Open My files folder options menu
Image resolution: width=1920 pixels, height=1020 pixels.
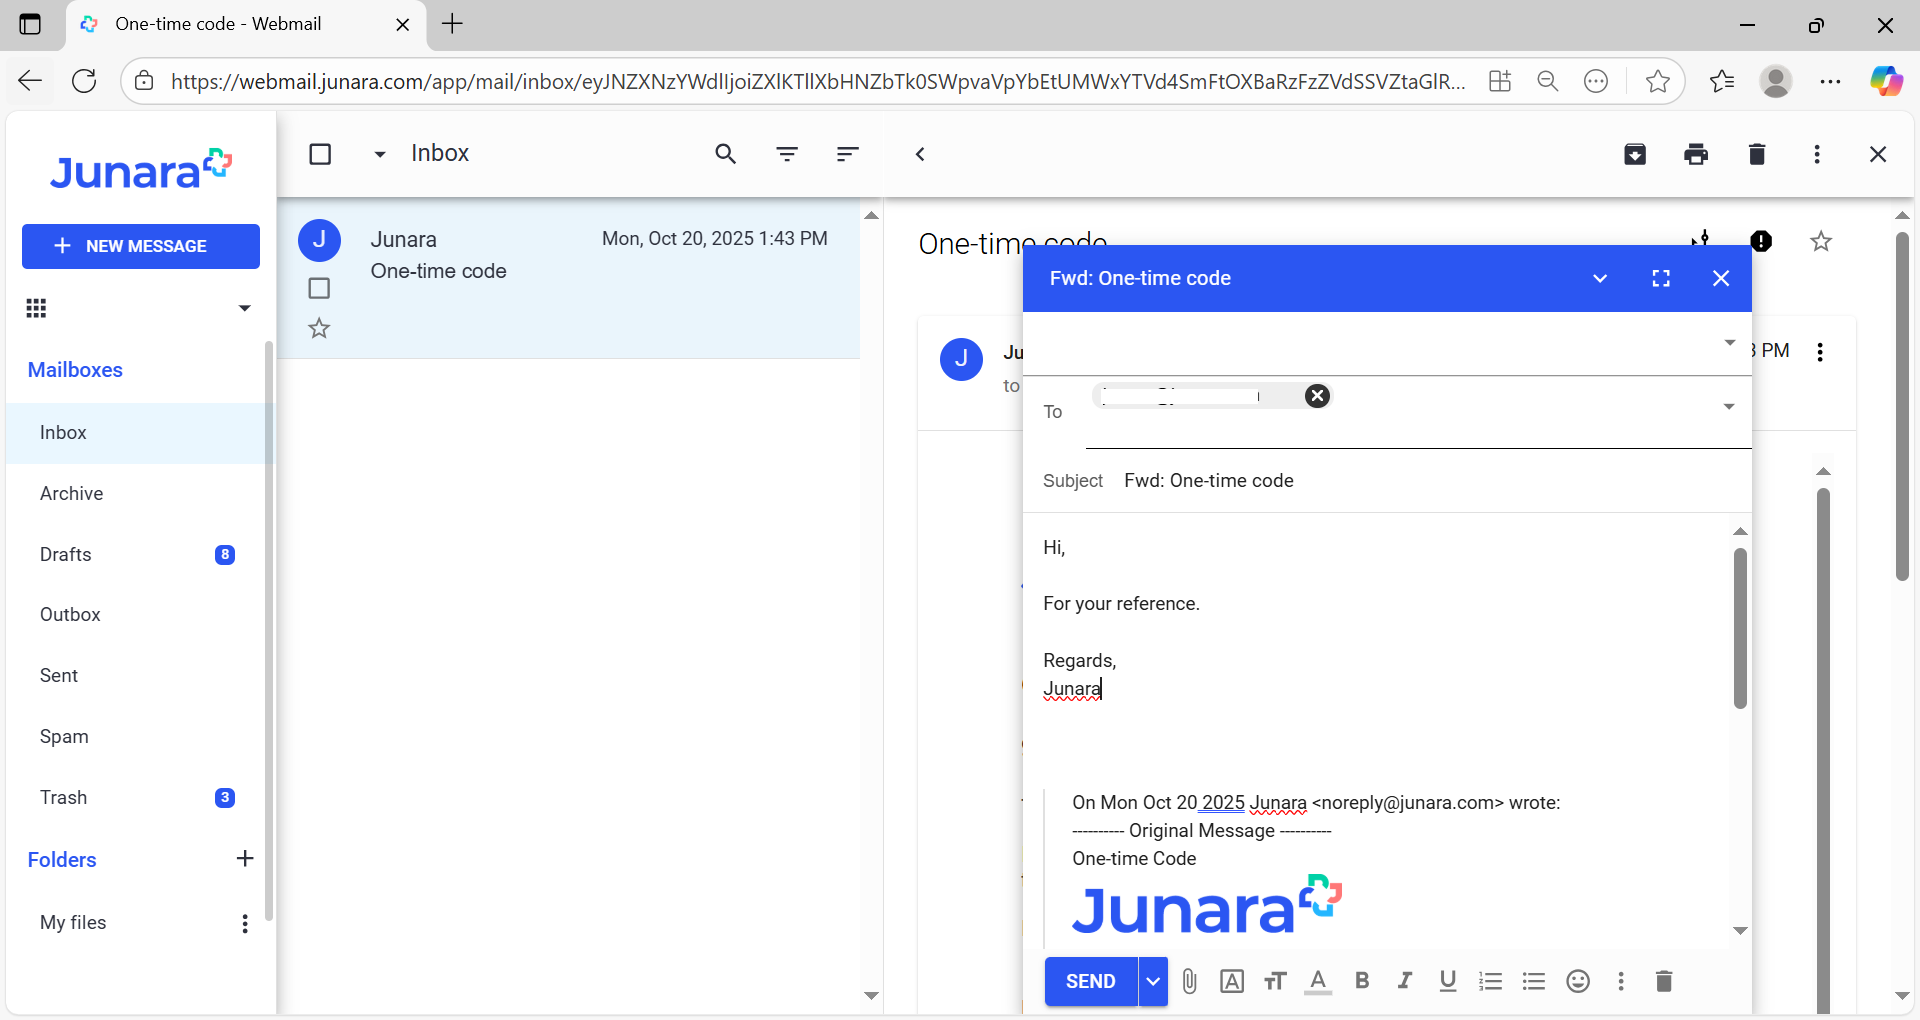coord(245,923)
